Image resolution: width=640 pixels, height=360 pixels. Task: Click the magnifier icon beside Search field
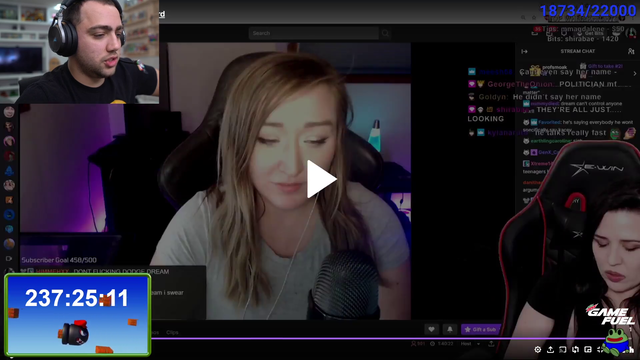385,33
